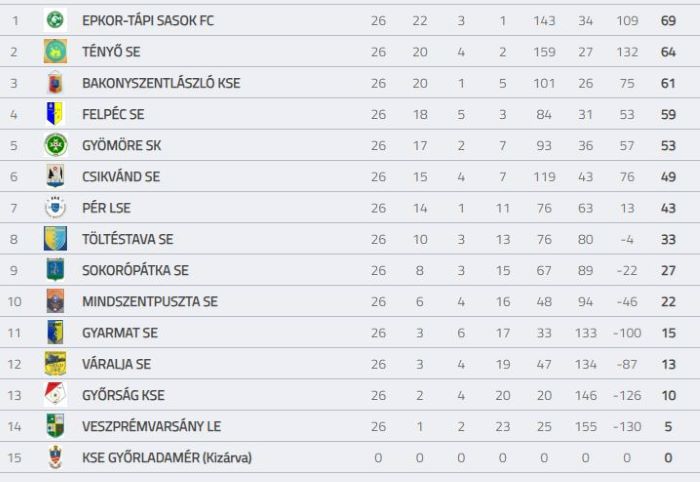The image size is (700, 482).
Task: Open the GYŐRSÁG KSE red-white badge
Action: 55,395
